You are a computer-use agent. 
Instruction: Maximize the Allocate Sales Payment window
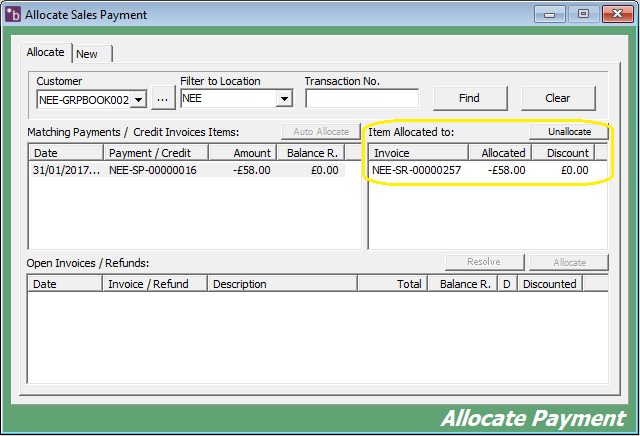[584, 14]
